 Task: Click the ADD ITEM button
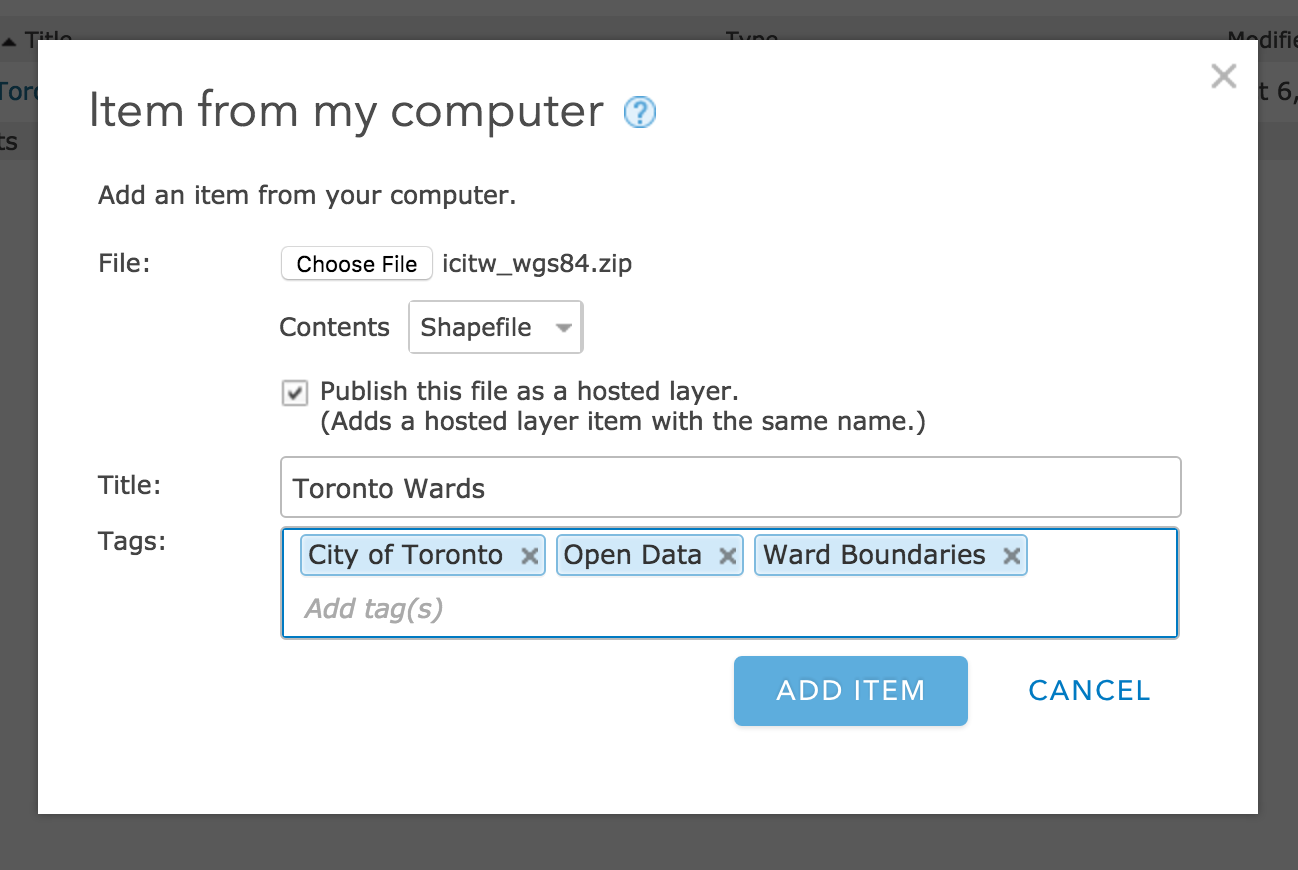point(851,691)
